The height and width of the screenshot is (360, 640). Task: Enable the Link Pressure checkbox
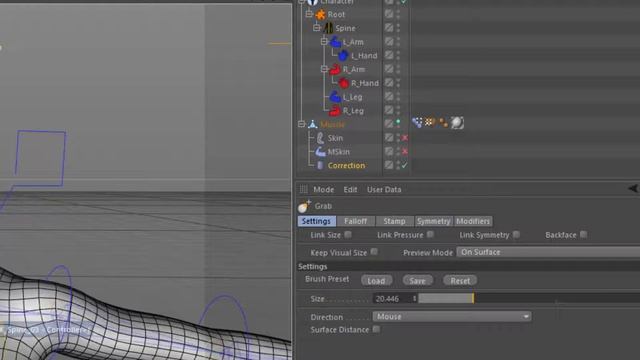(x=430, y=235)
